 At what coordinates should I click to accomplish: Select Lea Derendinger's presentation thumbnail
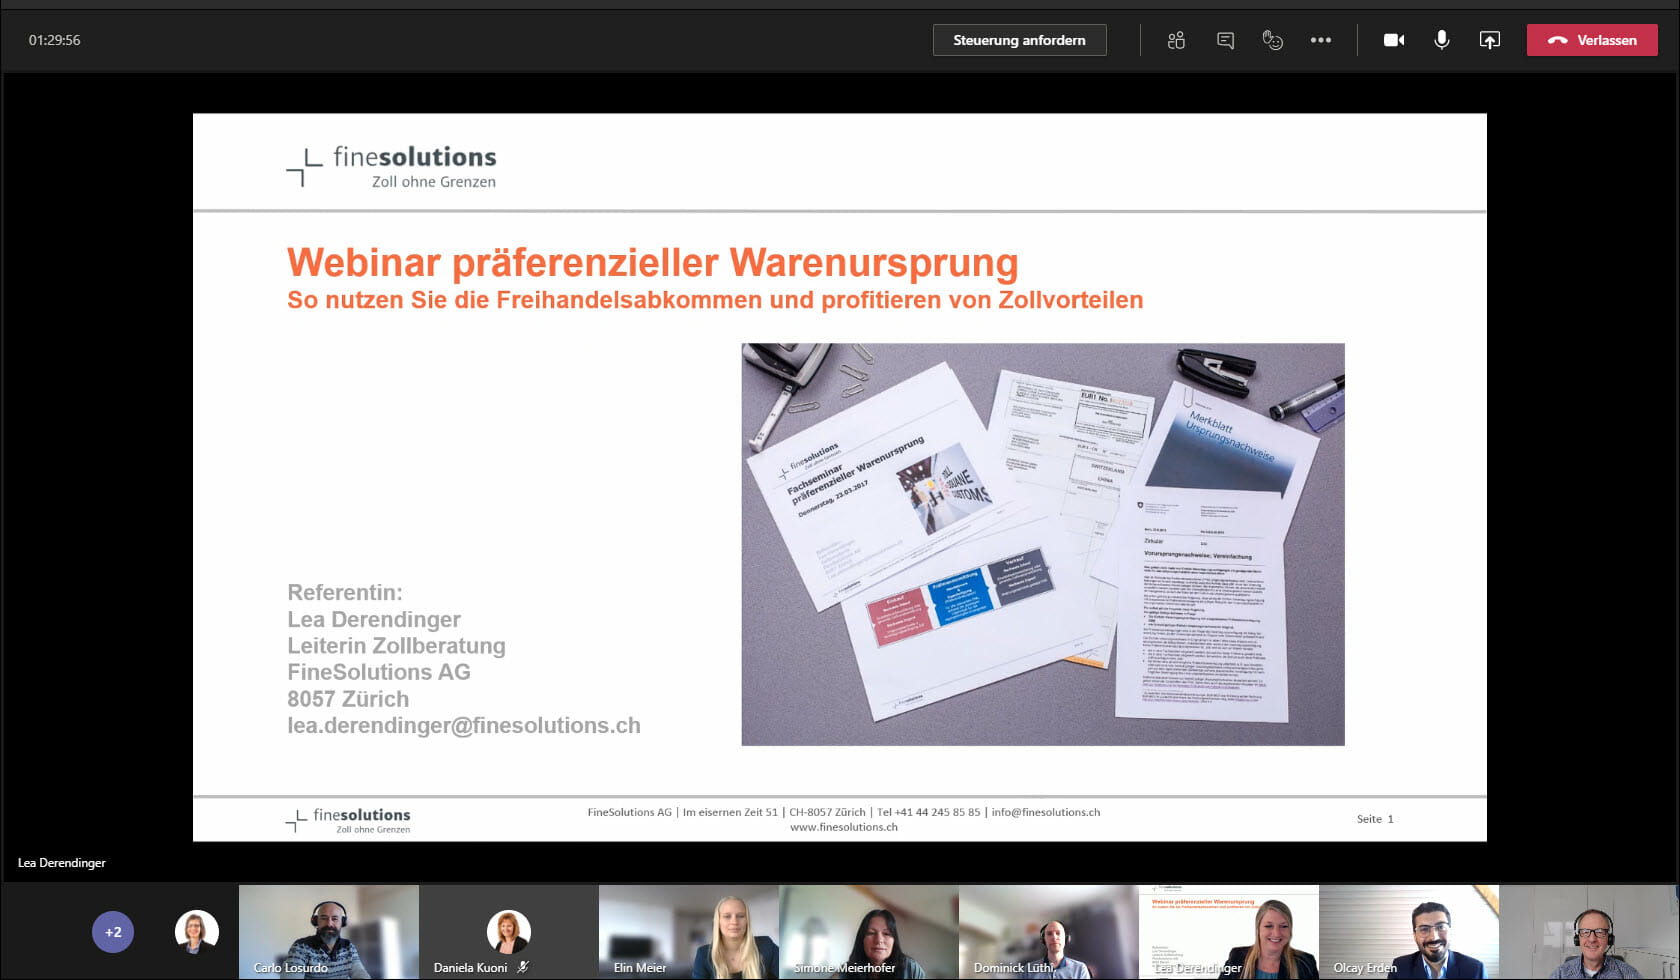click(1228, 931)
